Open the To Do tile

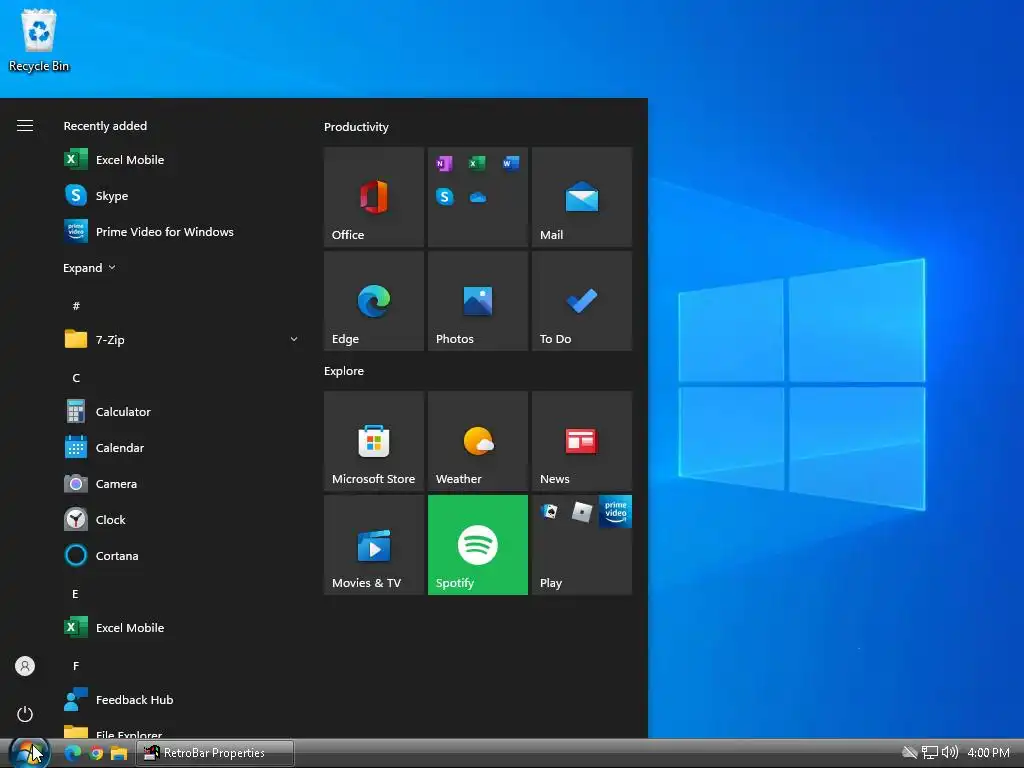[581, 301]
